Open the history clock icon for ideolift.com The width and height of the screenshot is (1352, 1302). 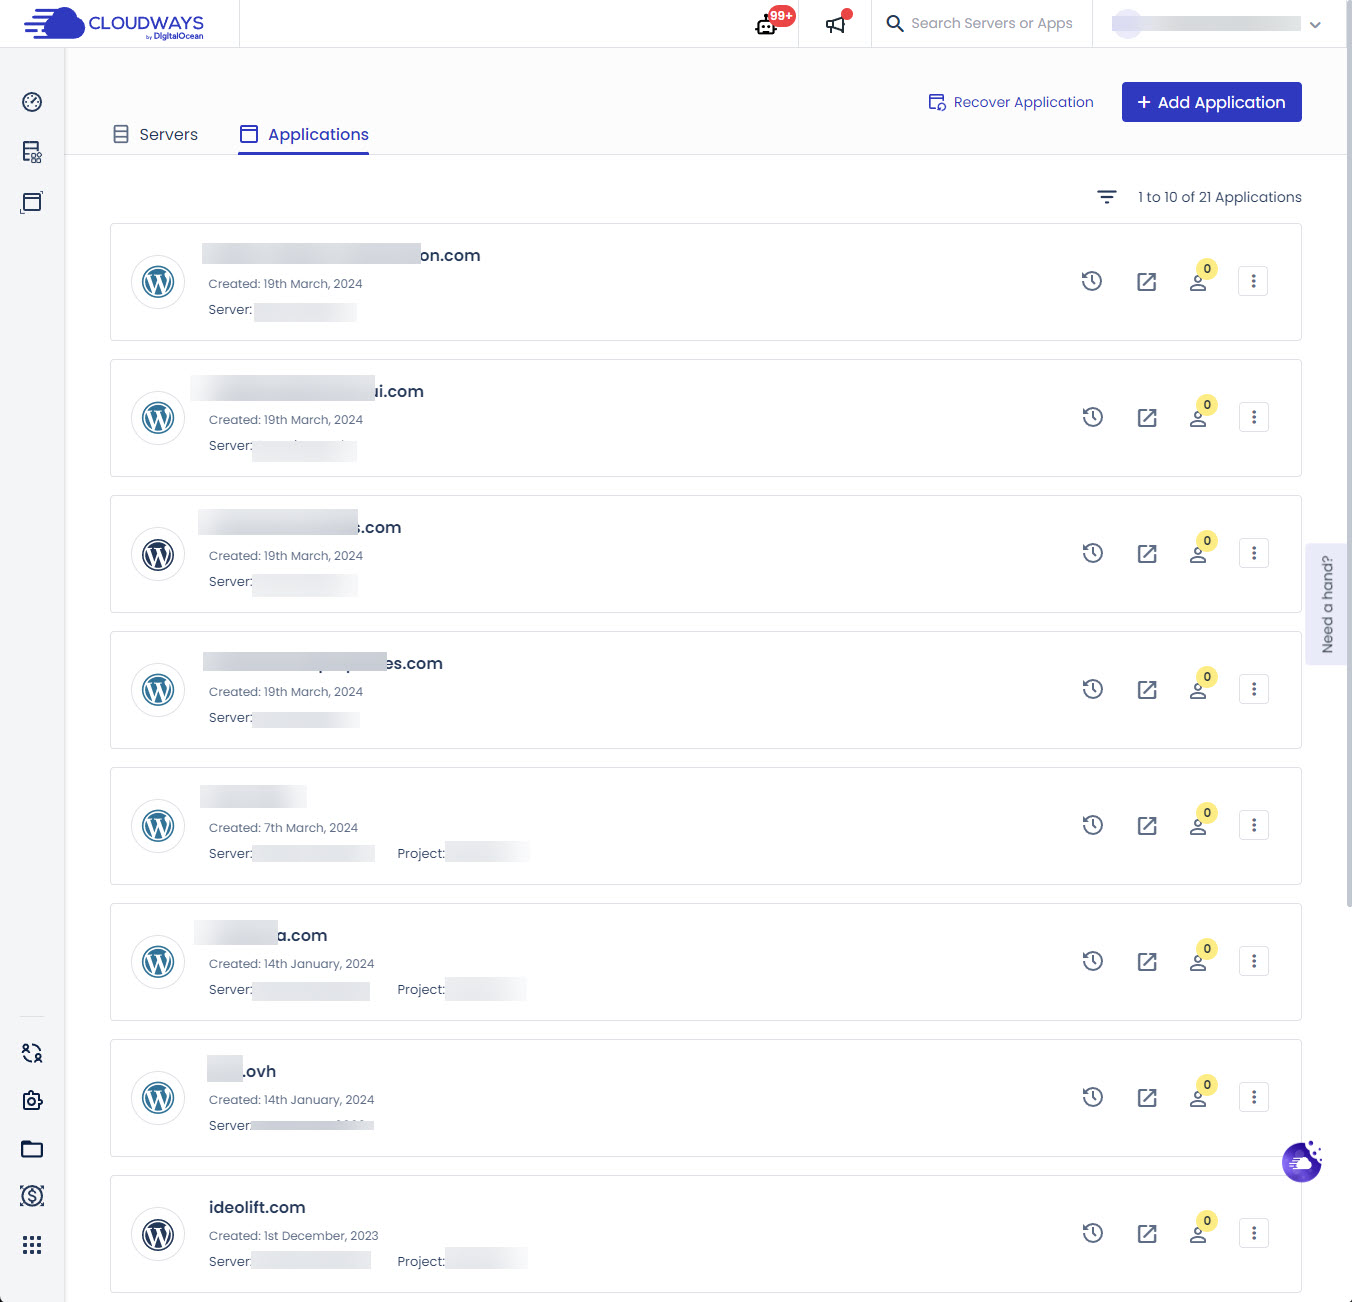coord(1093,1233)
